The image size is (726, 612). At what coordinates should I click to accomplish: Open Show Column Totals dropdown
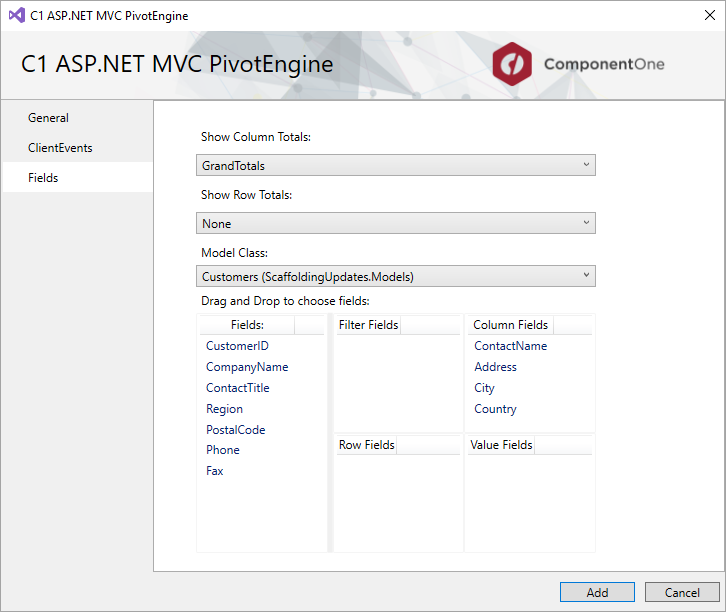point(395,165)
